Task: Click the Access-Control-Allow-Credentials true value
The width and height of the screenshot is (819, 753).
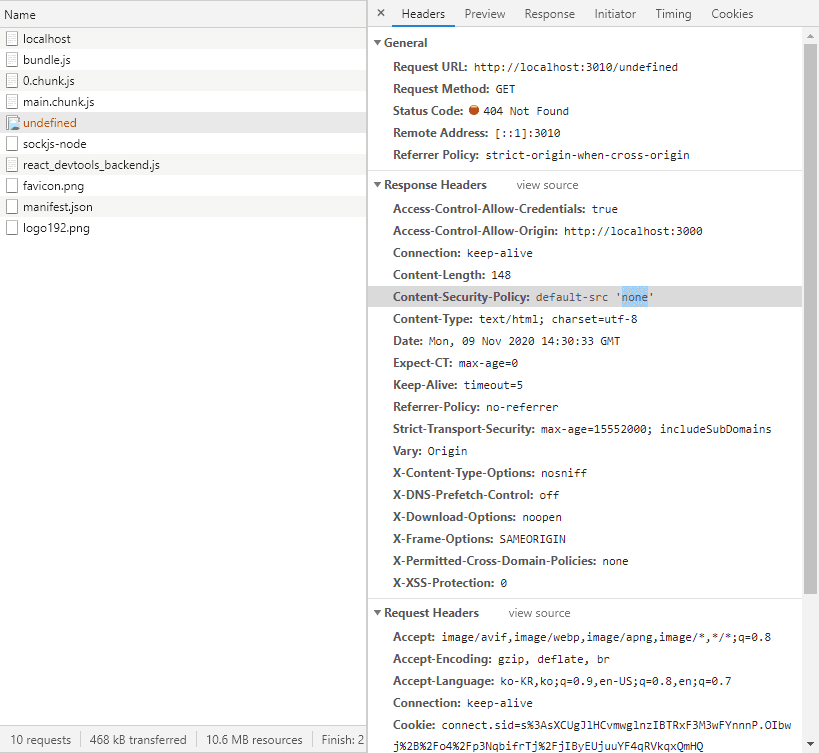Action: click(x=604, y=209)
